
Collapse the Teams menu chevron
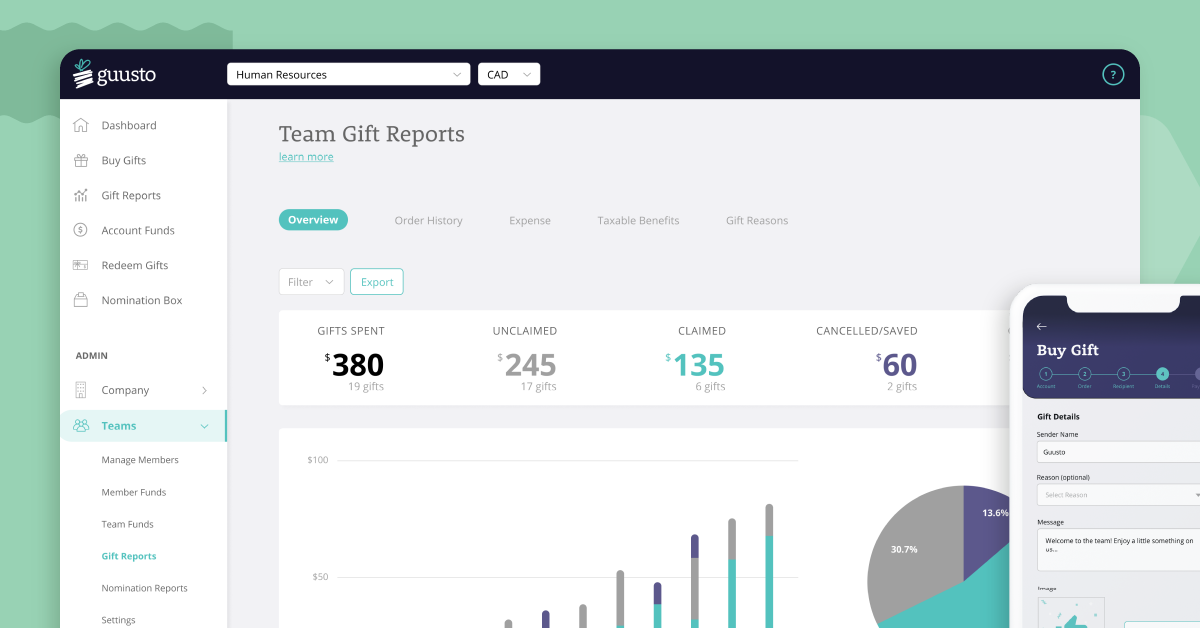204,426
